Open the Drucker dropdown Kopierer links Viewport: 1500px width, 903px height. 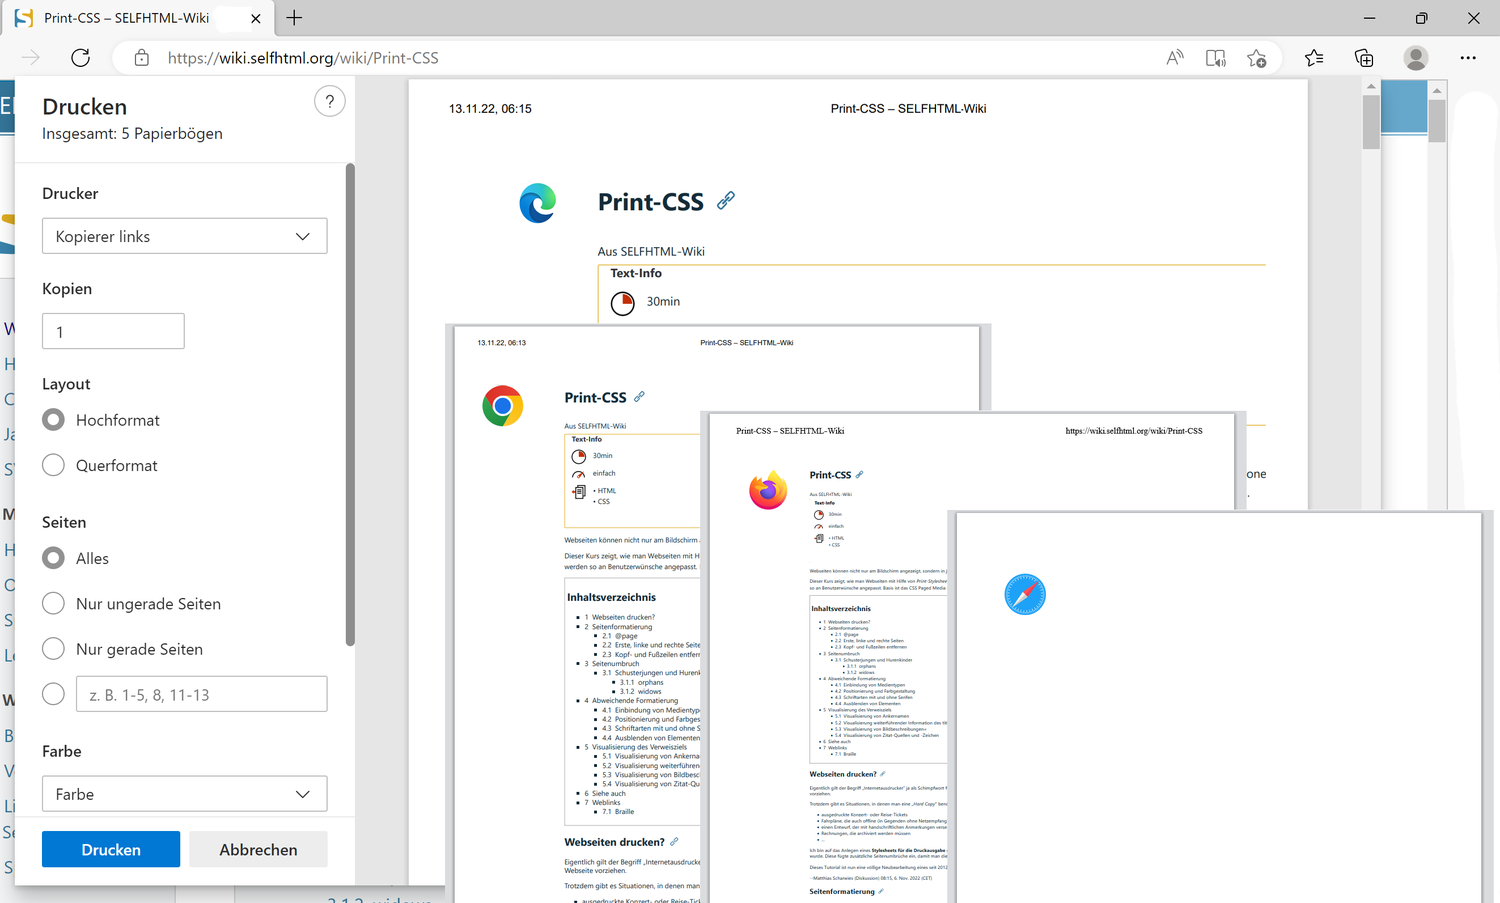184,236
